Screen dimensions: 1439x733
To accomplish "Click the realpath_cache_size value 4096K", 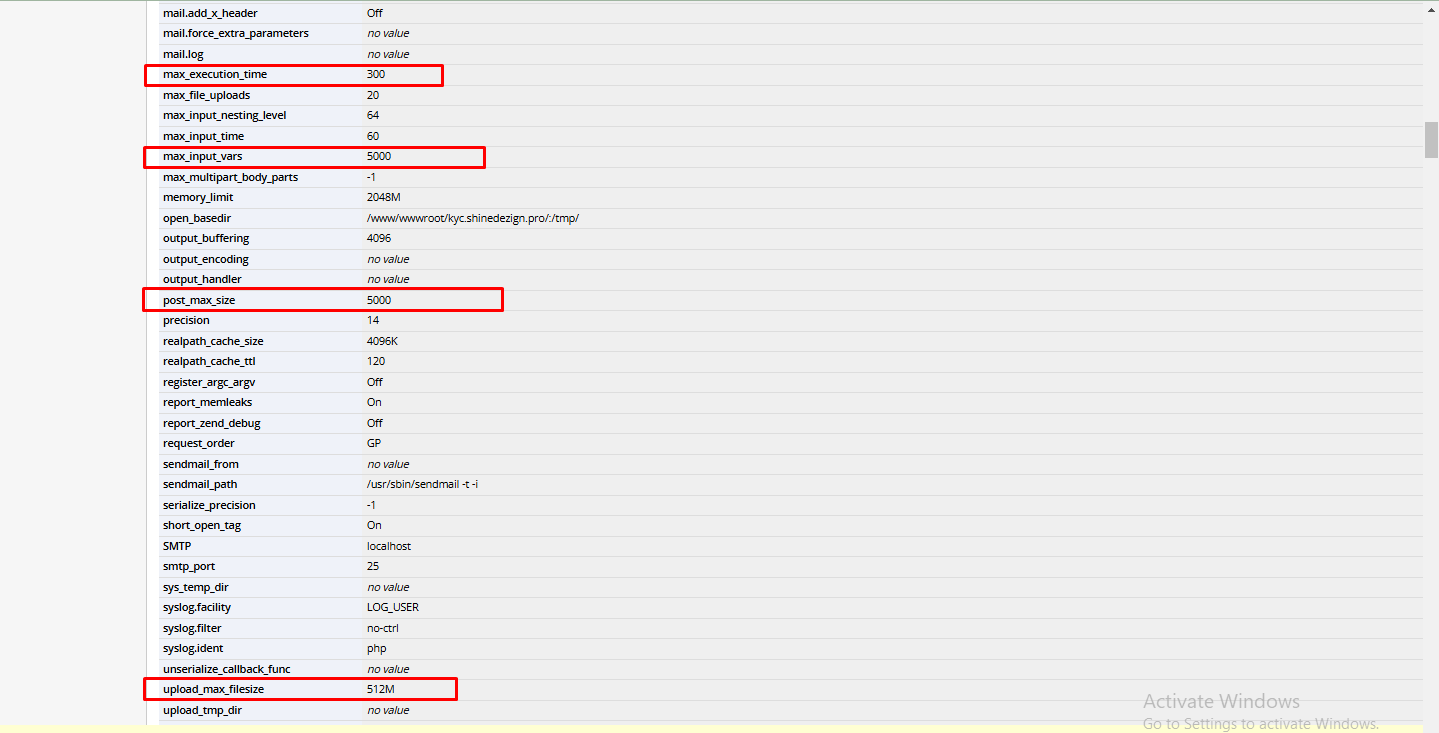I will (x=382, y=342).
